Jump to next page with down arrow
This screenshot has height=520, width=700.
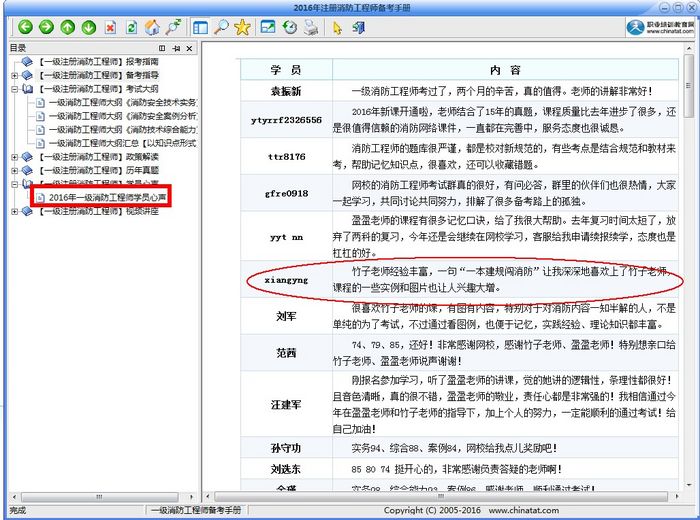coord(89,27)
